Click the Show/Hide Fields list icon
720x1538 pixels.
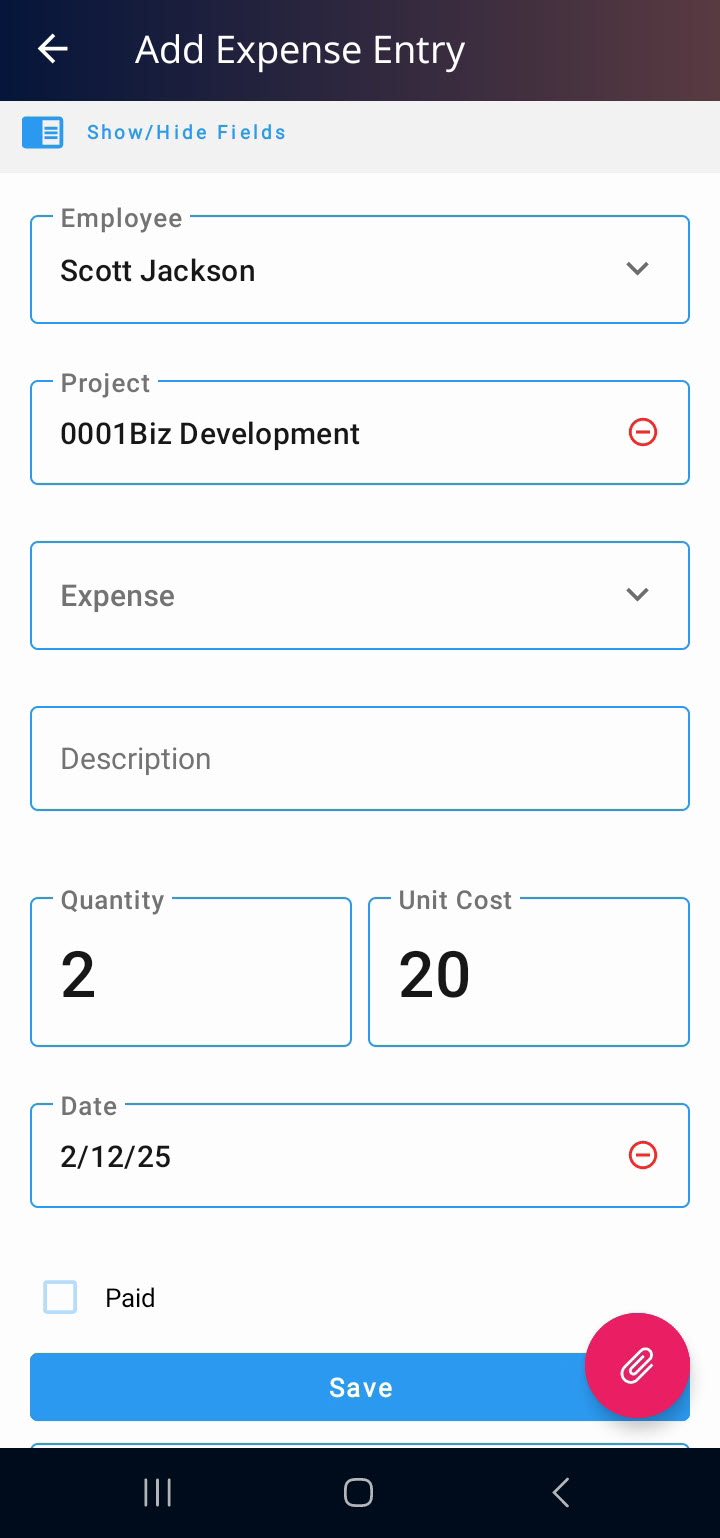click(x=43, y=132)
